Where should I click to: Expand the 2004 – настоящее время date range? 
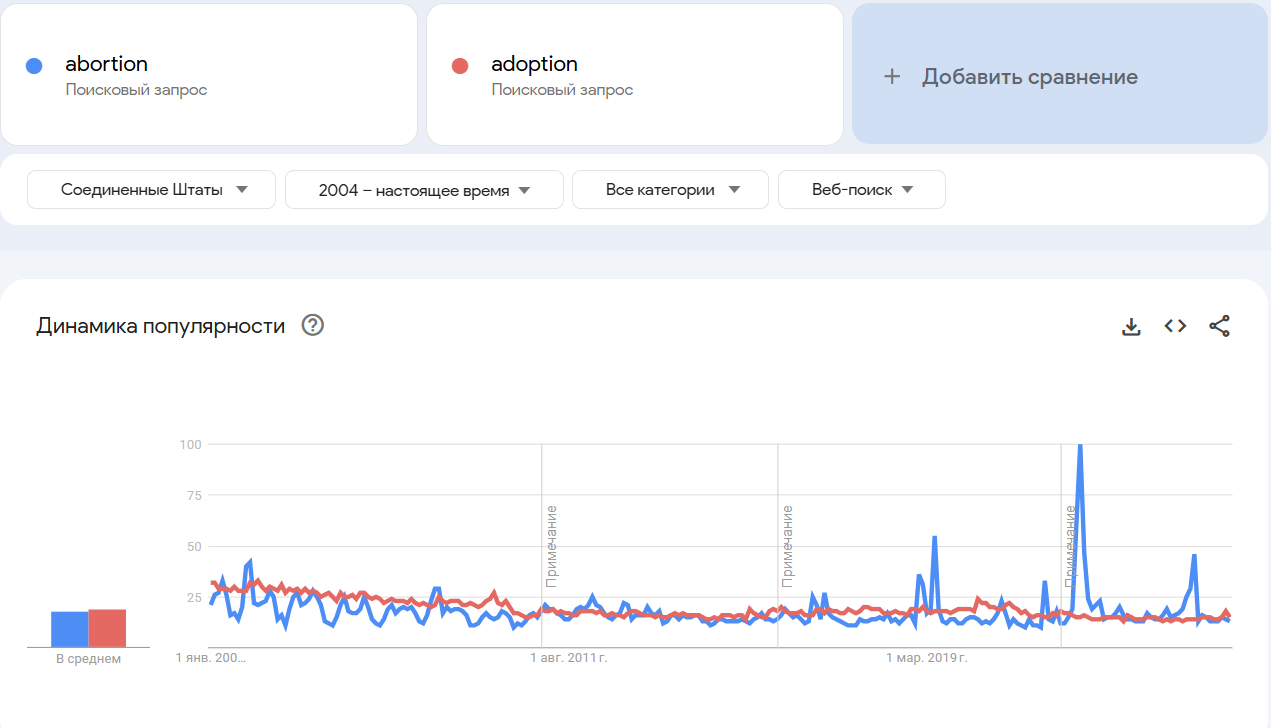click(424, 190)
